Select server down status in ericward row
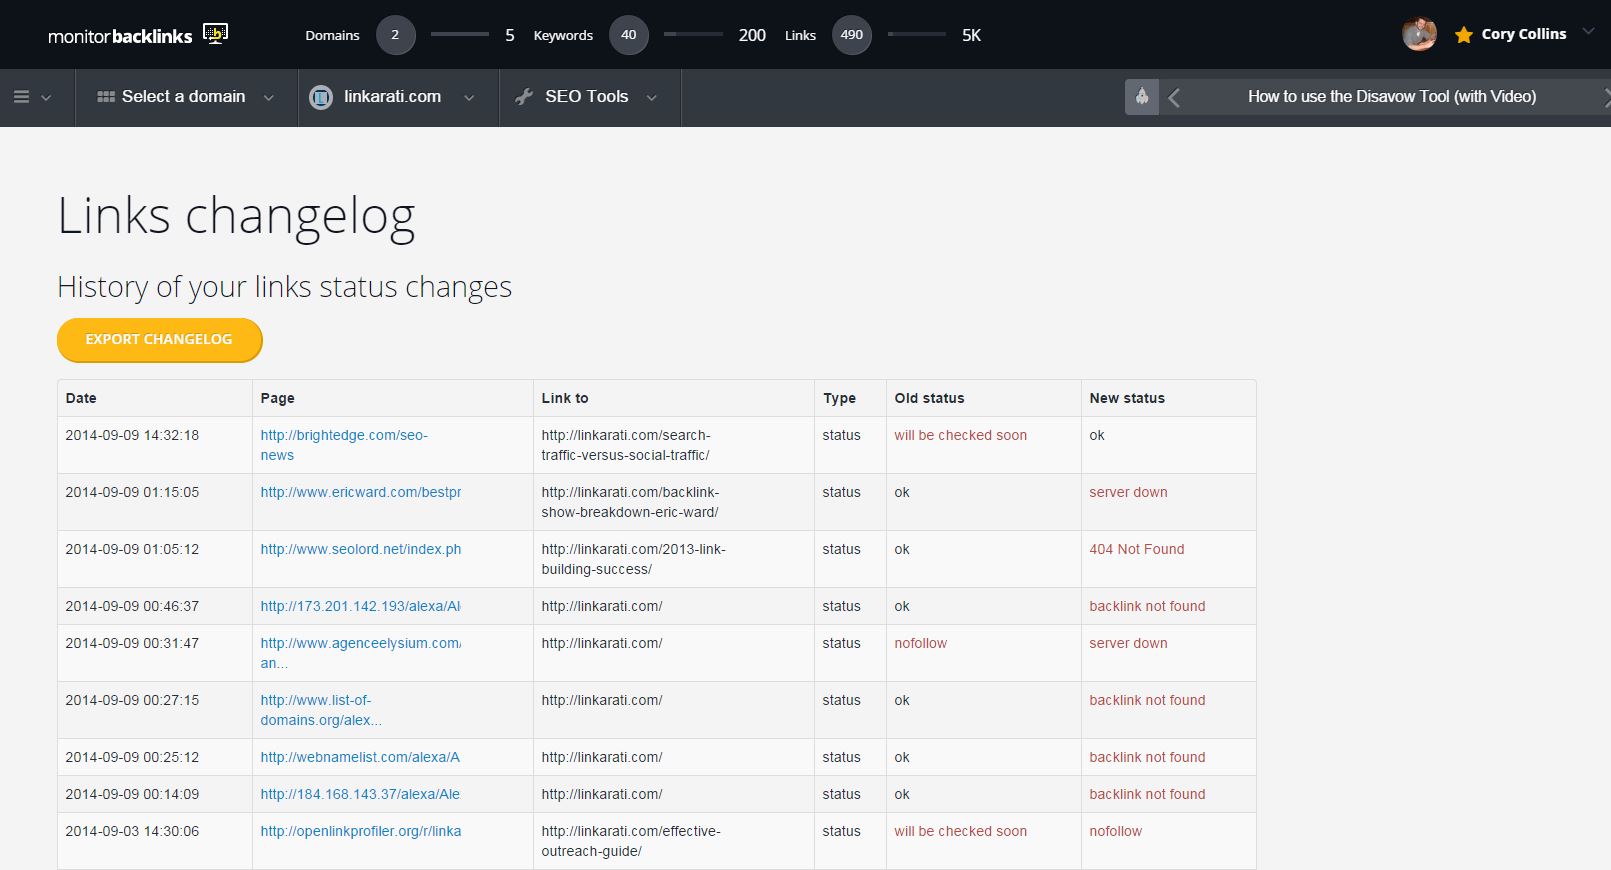 coord(1128,492)
